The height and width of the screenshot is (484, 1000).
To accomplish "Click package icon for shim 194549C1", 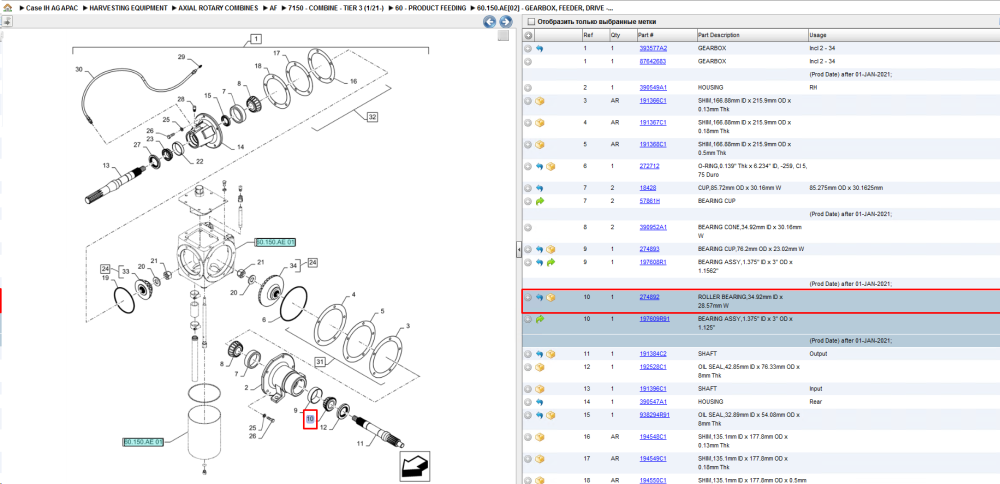I will tap(540, 458).
